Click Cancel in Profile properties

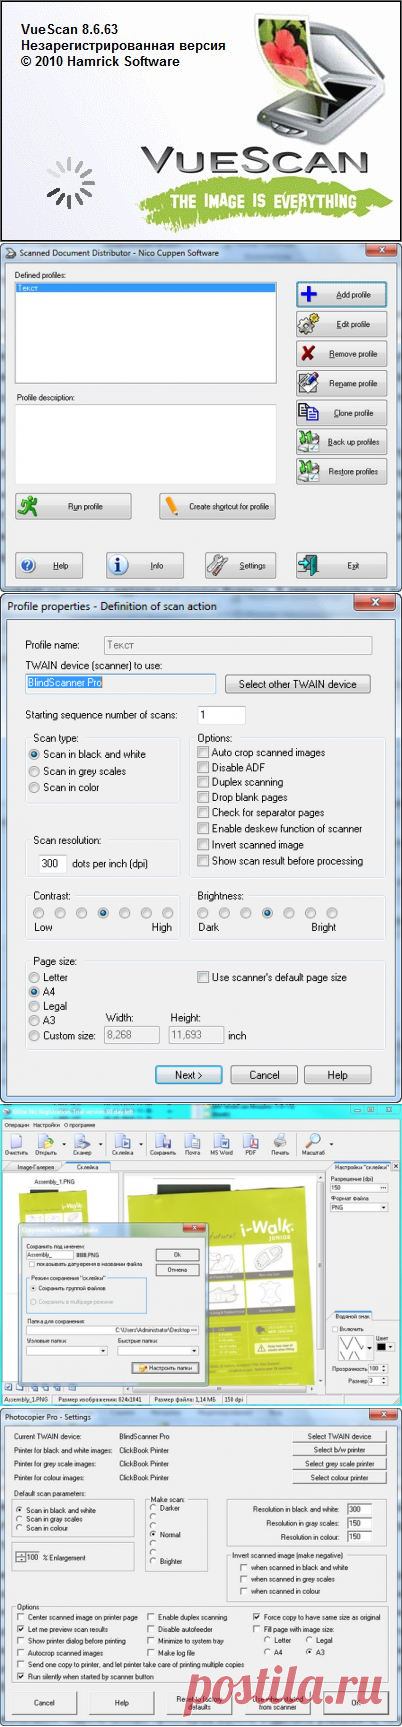tap(264, 1075)
